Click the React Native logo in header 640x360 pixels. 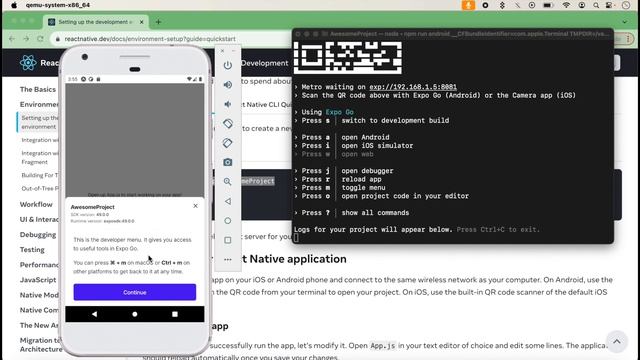(28, 63)
